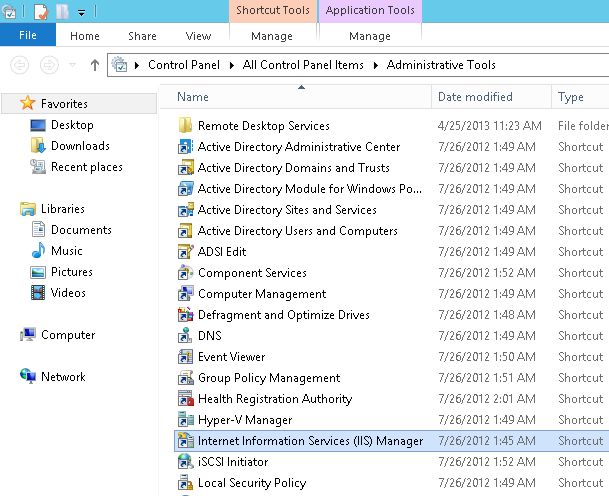Click Administrative Tools breadcrumb
This screenshot has width=609, height=496.
pyautogui.click(x=441, y=64)
